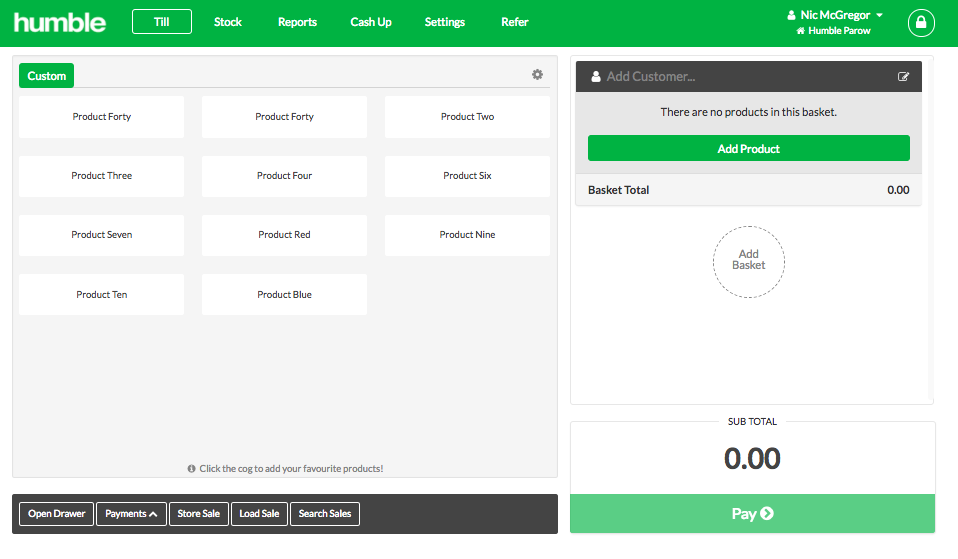
Task: Click the favourite products hint text
Action: [285, 469]
